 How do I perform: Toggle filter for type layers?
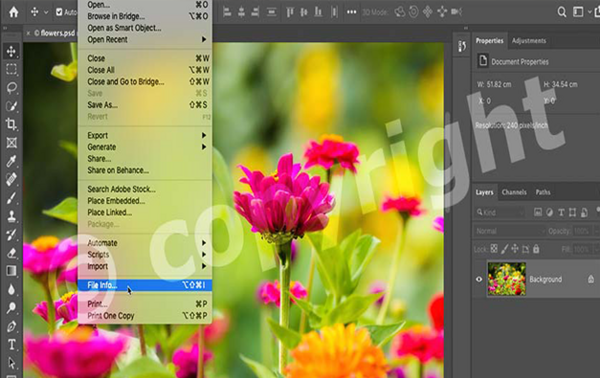click(x=561, y=212)
